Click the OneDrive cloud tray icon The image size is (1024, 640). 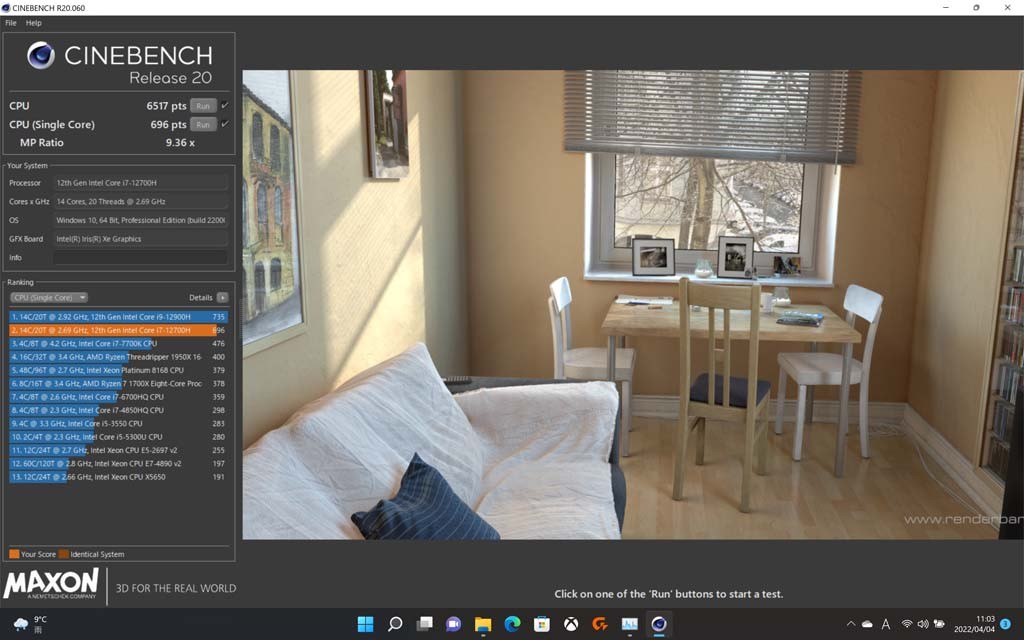click(x=867, y=624)
